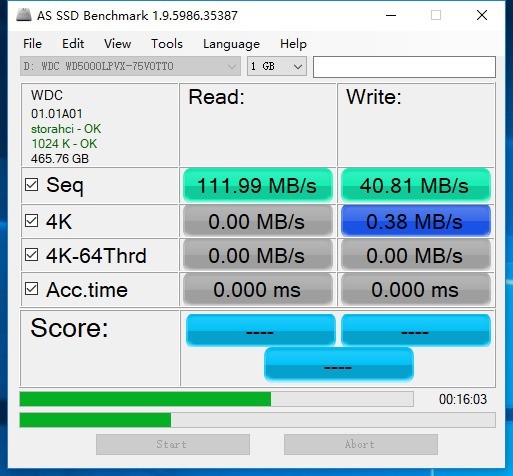Maximize the benchmark window
The image size is (513, 476).
[436, 15]
